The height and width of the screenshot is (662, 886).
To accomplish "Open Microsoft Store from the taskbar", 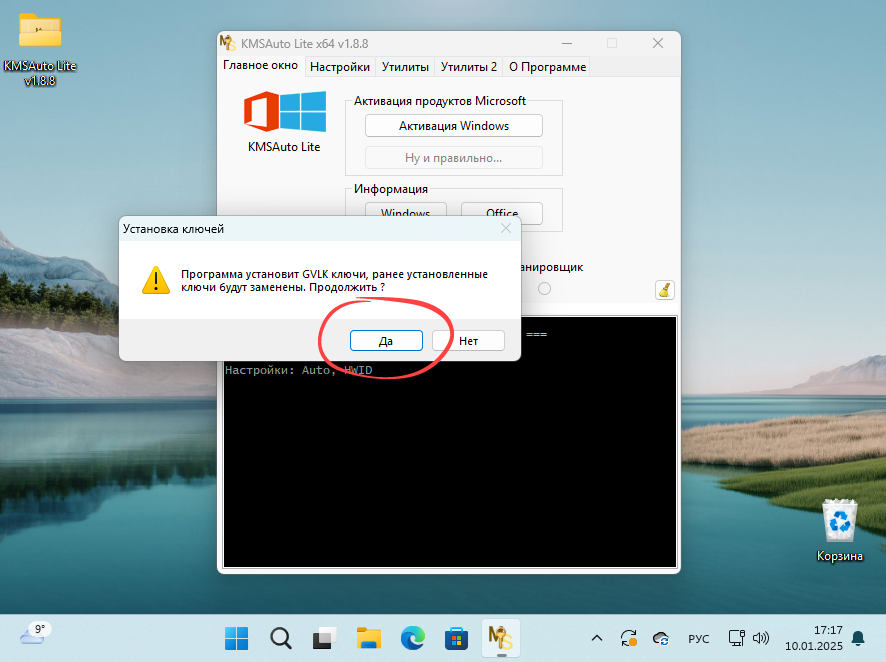I will [456, 638].
